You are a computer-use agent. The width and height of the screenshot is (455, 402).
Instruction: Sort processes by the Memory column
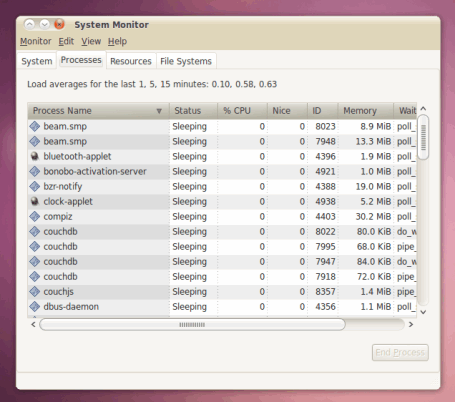click(x=366, y=111)
